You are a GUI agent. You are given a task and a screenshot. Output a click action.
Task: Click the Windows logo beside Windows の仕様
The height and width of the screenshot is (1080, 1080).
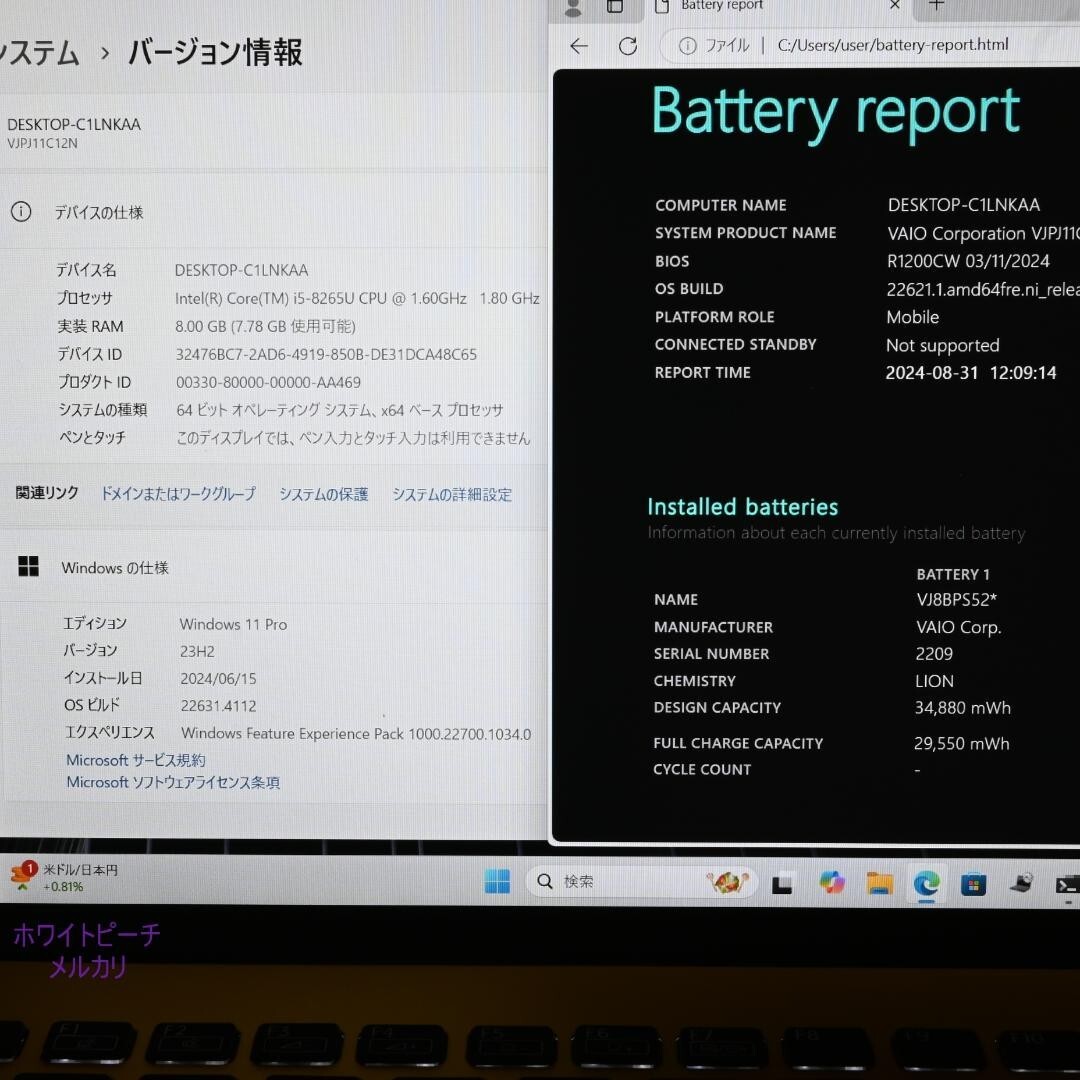pyautogui.click(x=28, y=566)
